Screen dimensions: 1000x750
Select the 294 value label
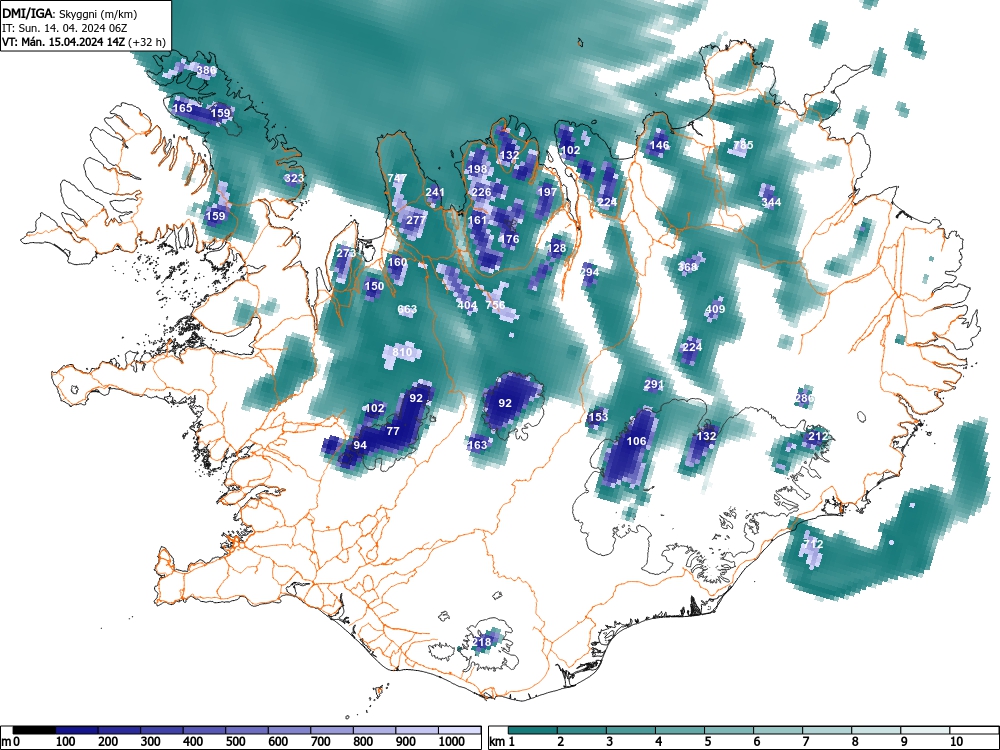589,272
